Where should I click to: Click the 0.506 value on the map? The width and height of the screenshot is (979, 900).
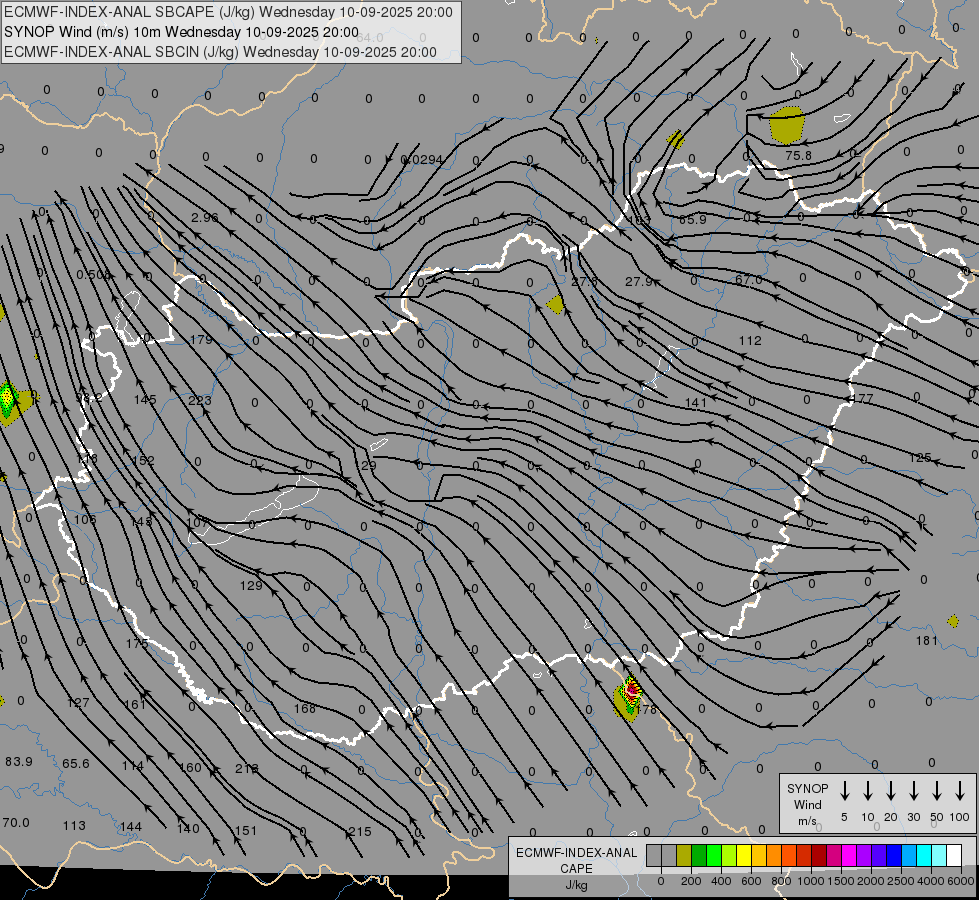coord(94,275)
